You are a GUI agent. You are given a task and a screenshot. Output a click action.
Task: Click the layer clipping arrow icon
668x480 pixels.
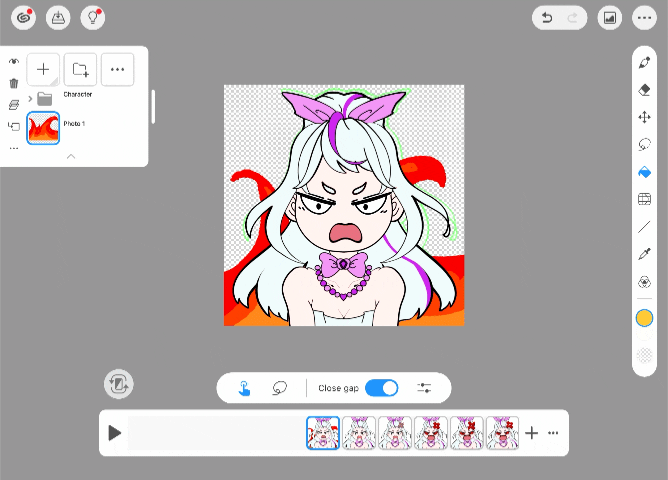pyautogui.click(x=14, y=126)
